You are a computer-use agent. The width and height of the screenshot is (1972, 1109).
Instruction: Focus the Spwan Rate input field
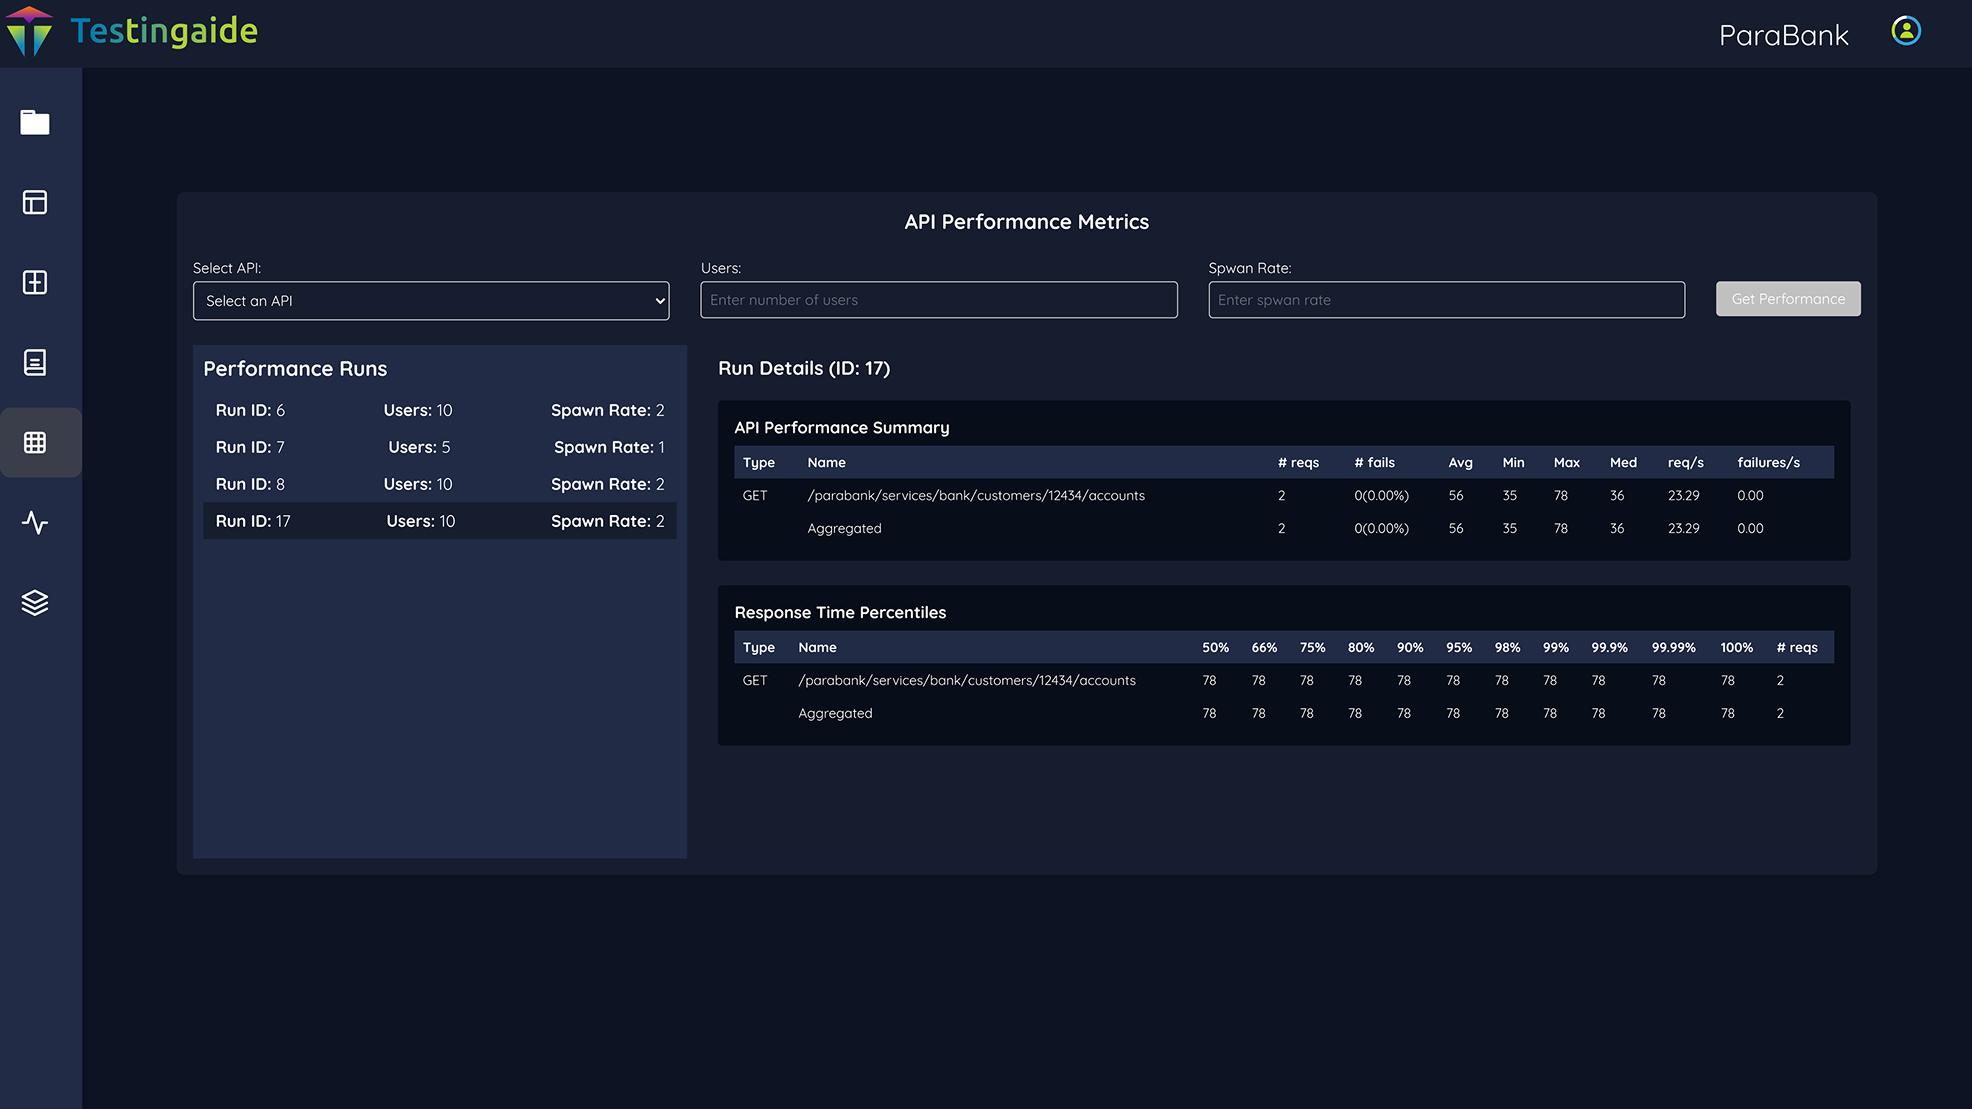[1446, 300]
